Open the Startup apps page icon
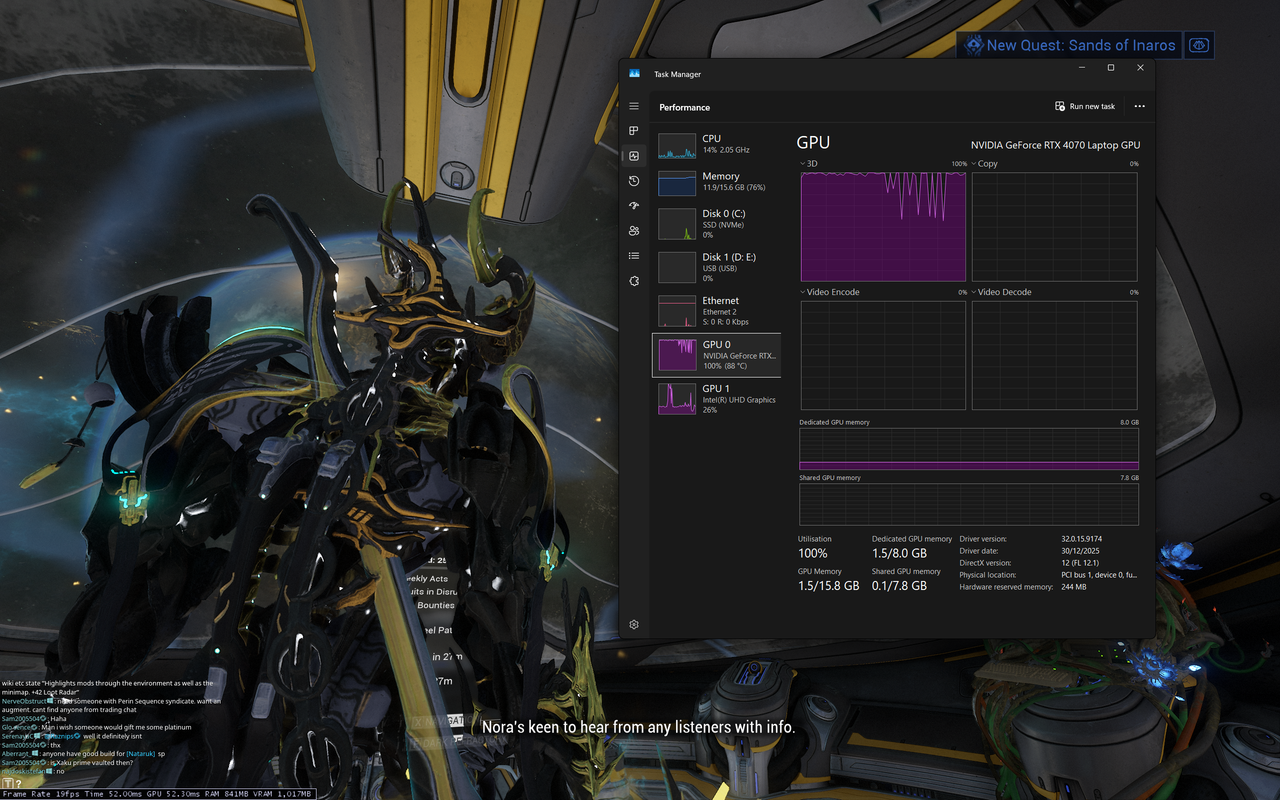1280x800 pixels. tap(634, 206)
